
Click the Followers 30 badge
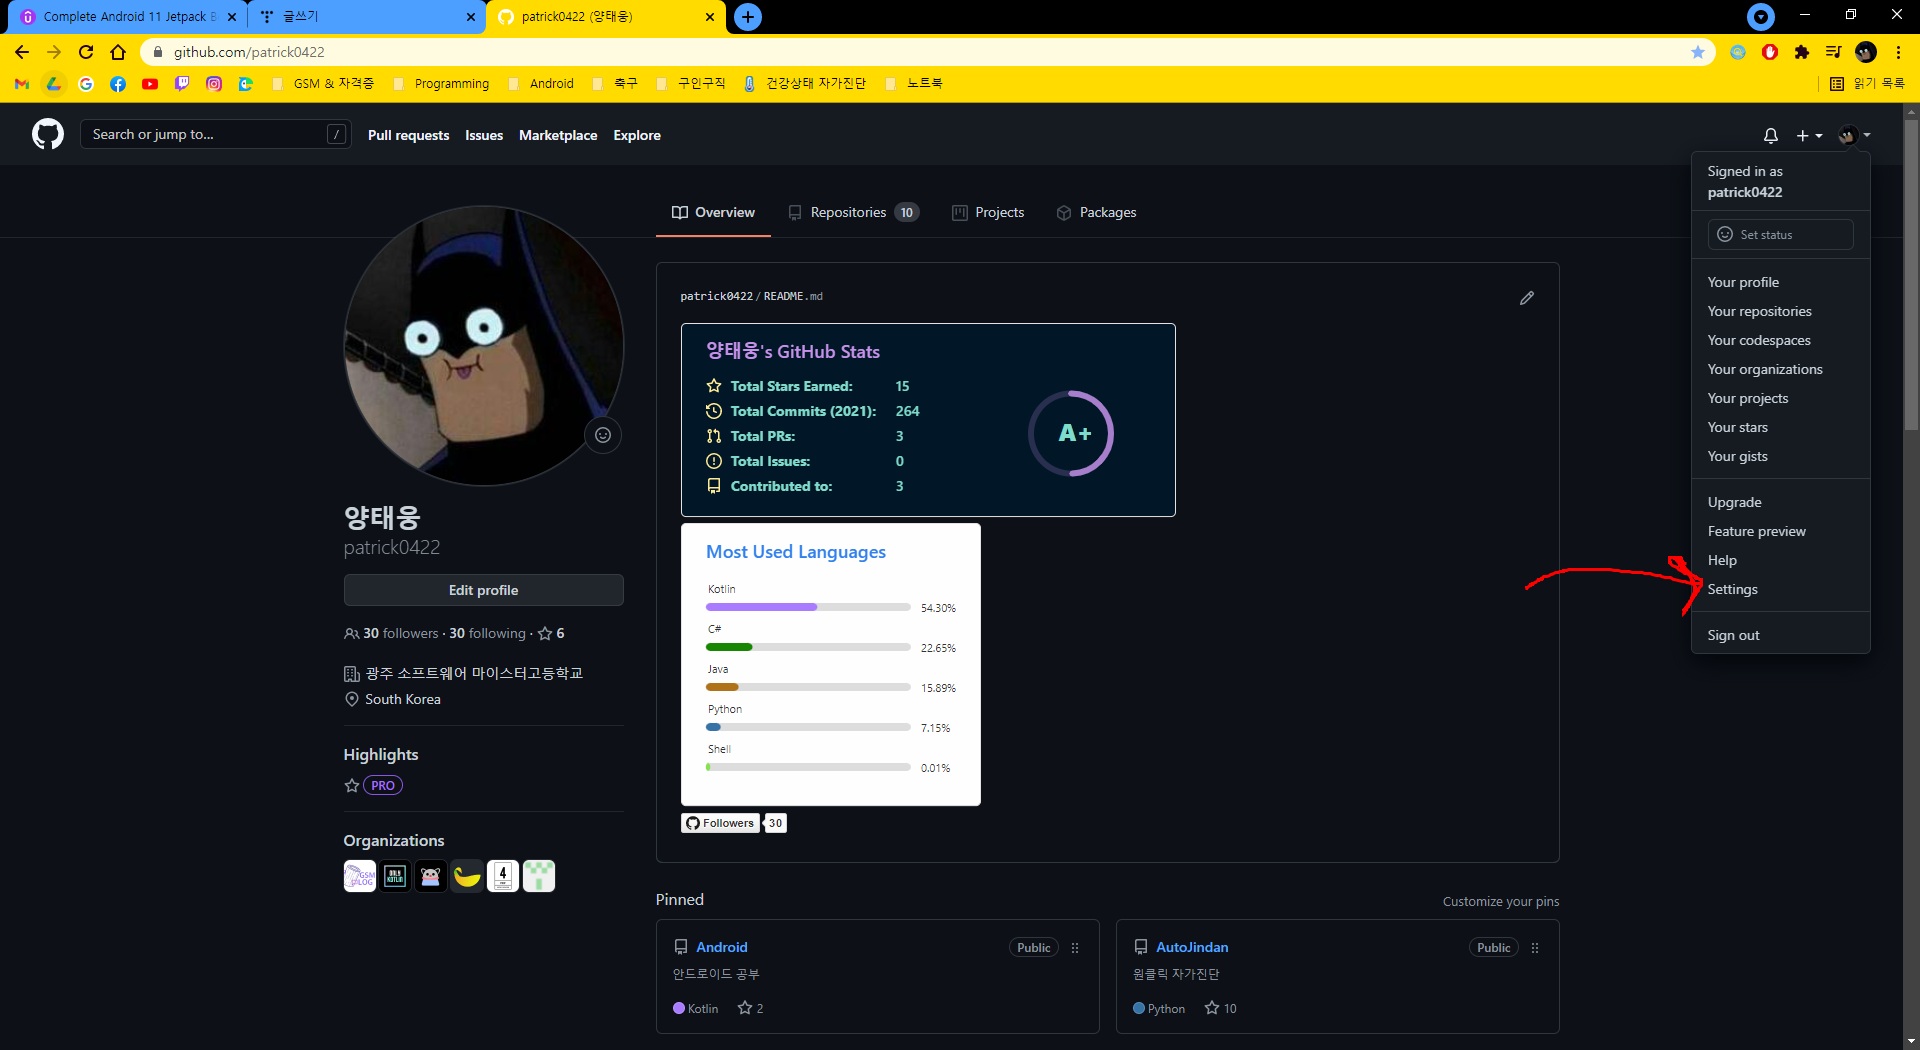[x=735, y=823]
